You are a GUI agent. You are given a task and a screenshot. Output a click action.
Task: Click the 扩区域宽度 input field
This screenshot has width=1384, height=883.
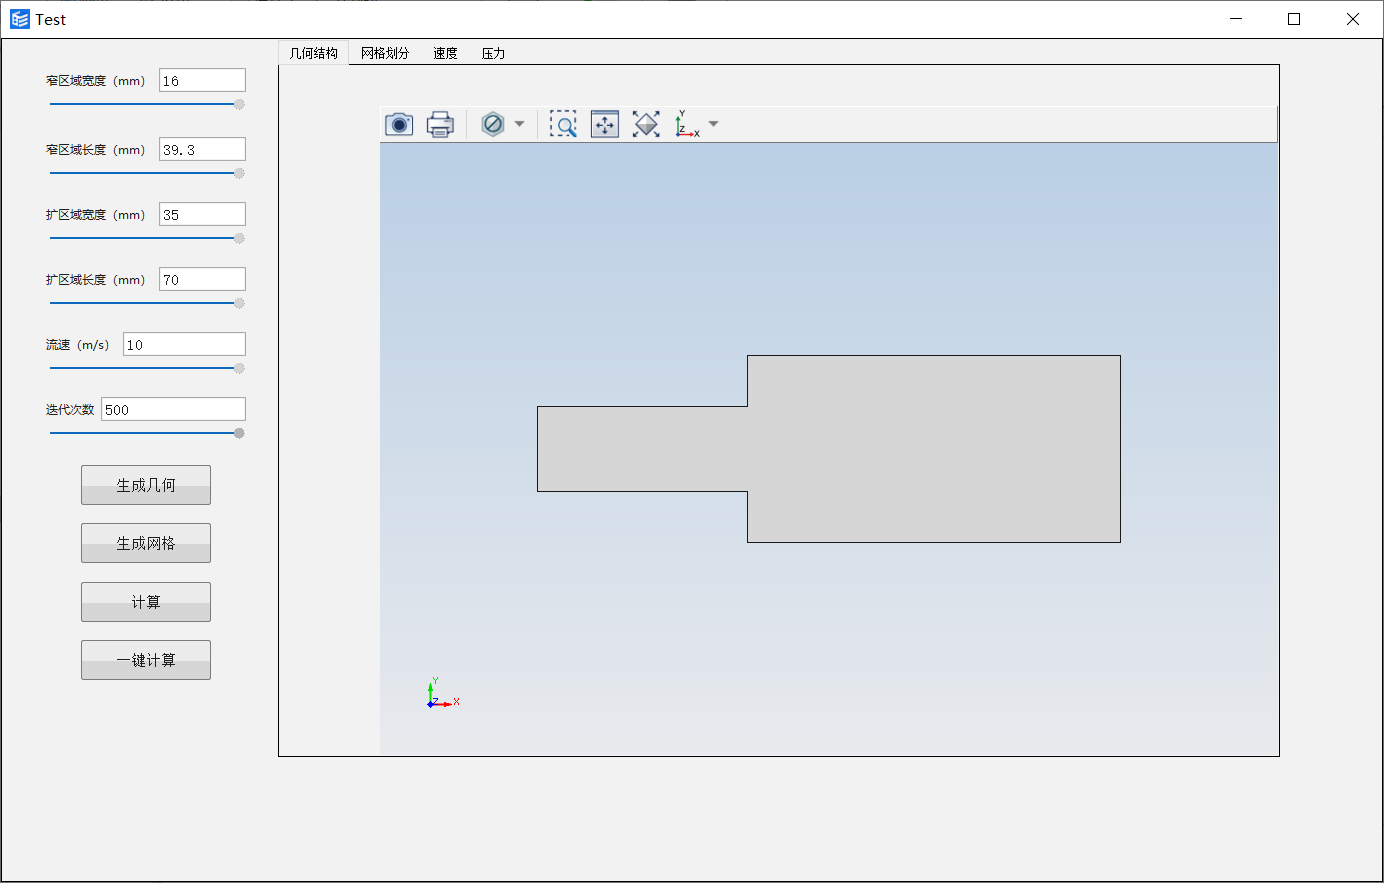pos(202,214)
